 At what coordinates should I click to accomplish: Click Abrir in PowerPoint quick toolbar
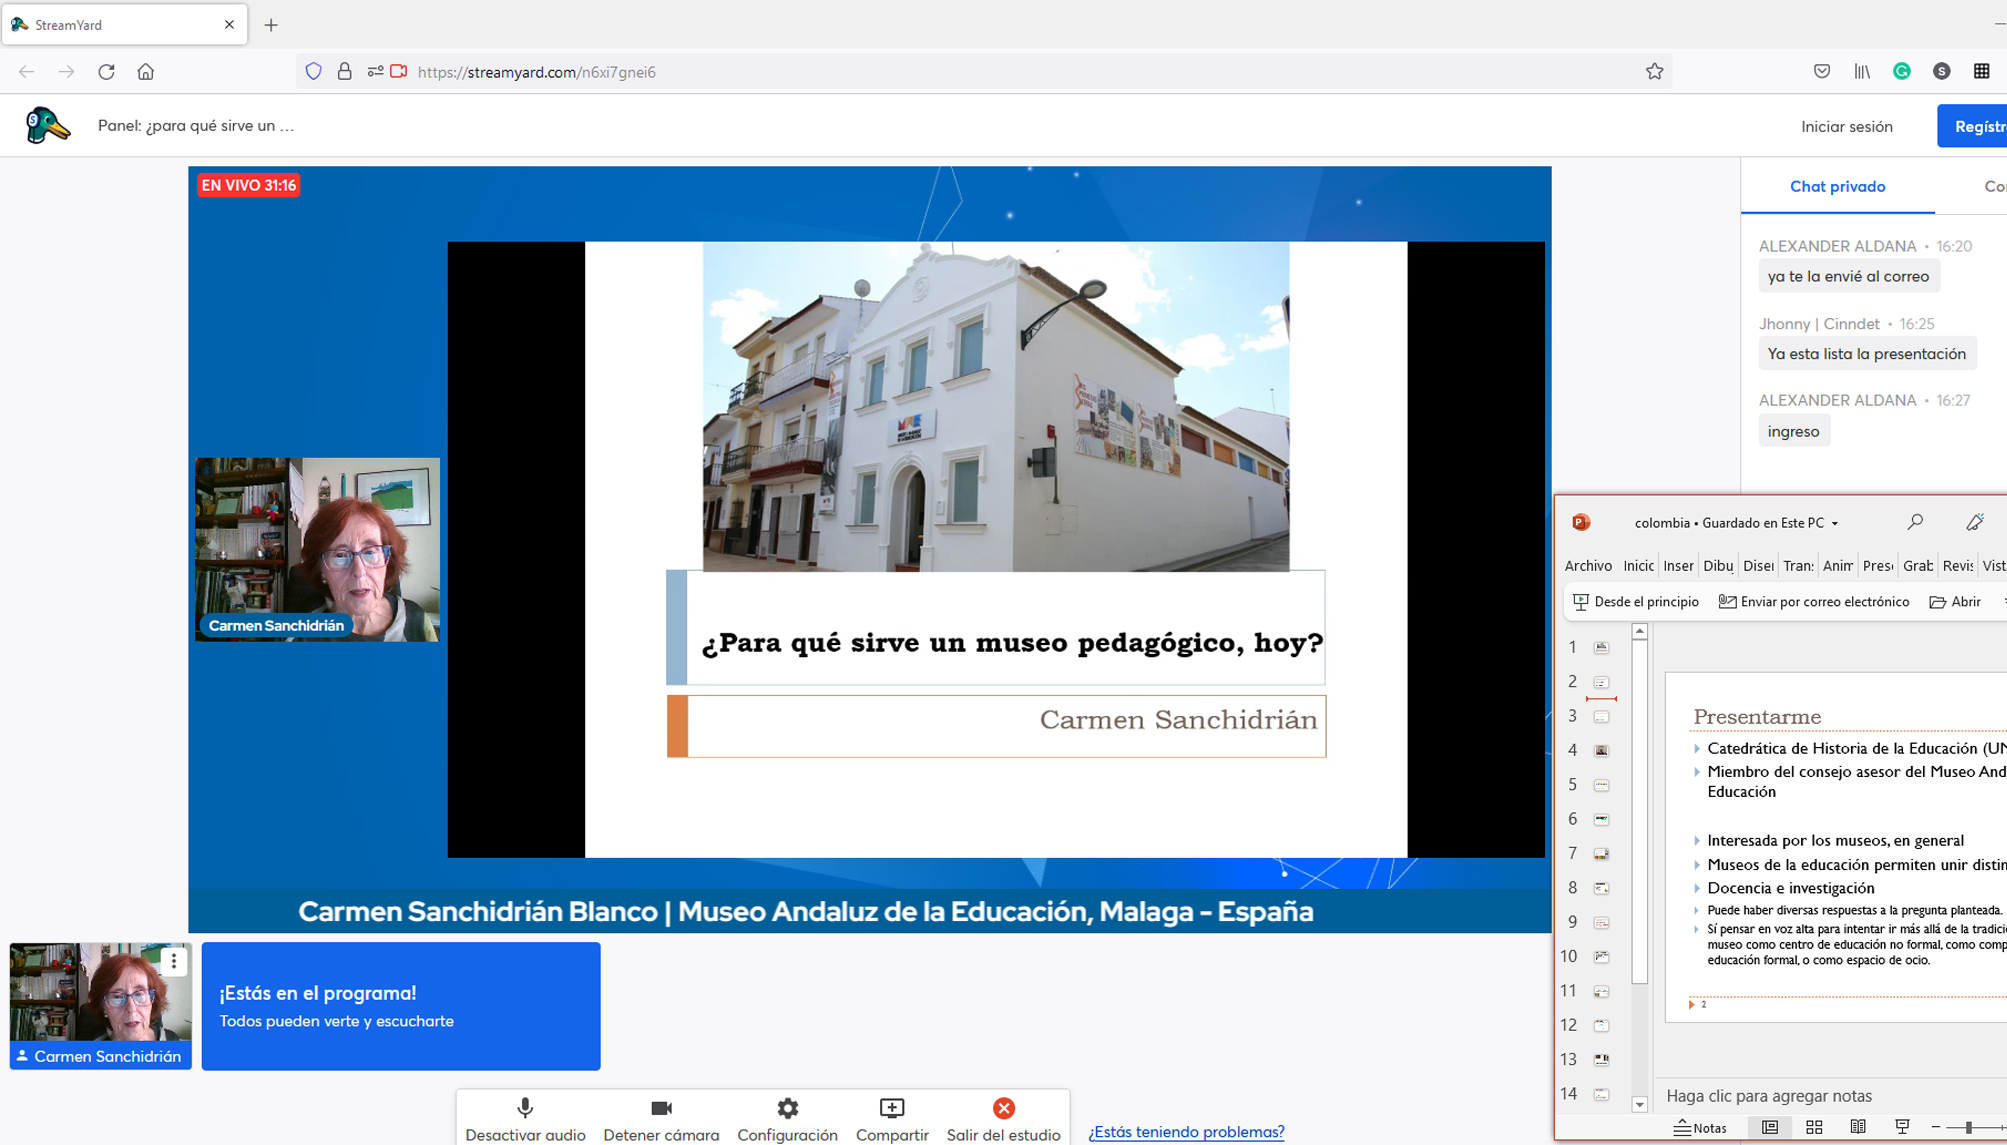point(1955,602)
